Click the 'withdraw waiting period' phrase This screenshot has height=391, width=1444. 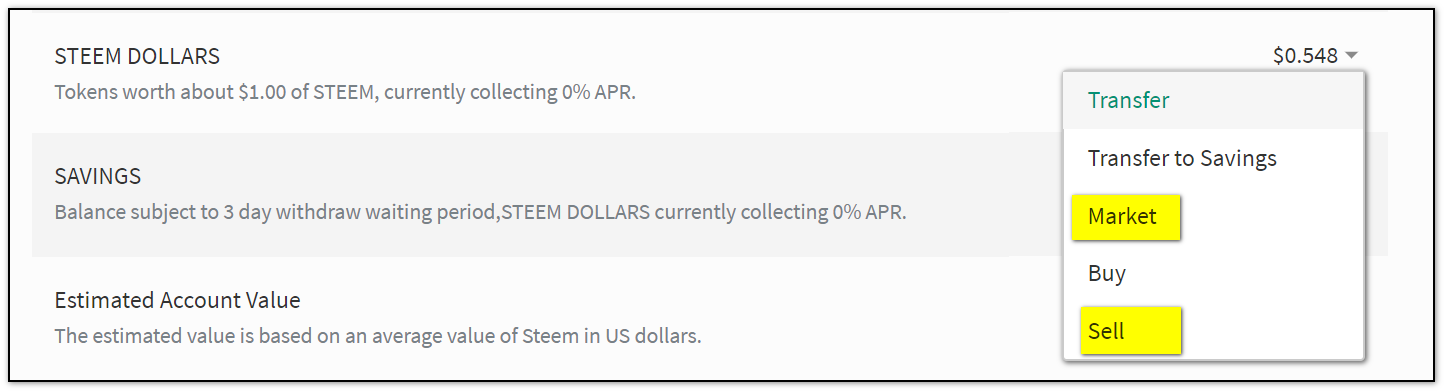click(x=419, y=213)
